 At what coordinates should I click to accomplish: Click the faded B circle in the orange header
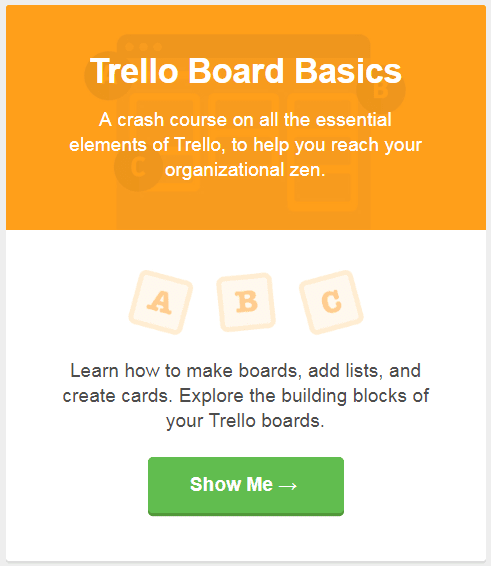tap(381, 89)
